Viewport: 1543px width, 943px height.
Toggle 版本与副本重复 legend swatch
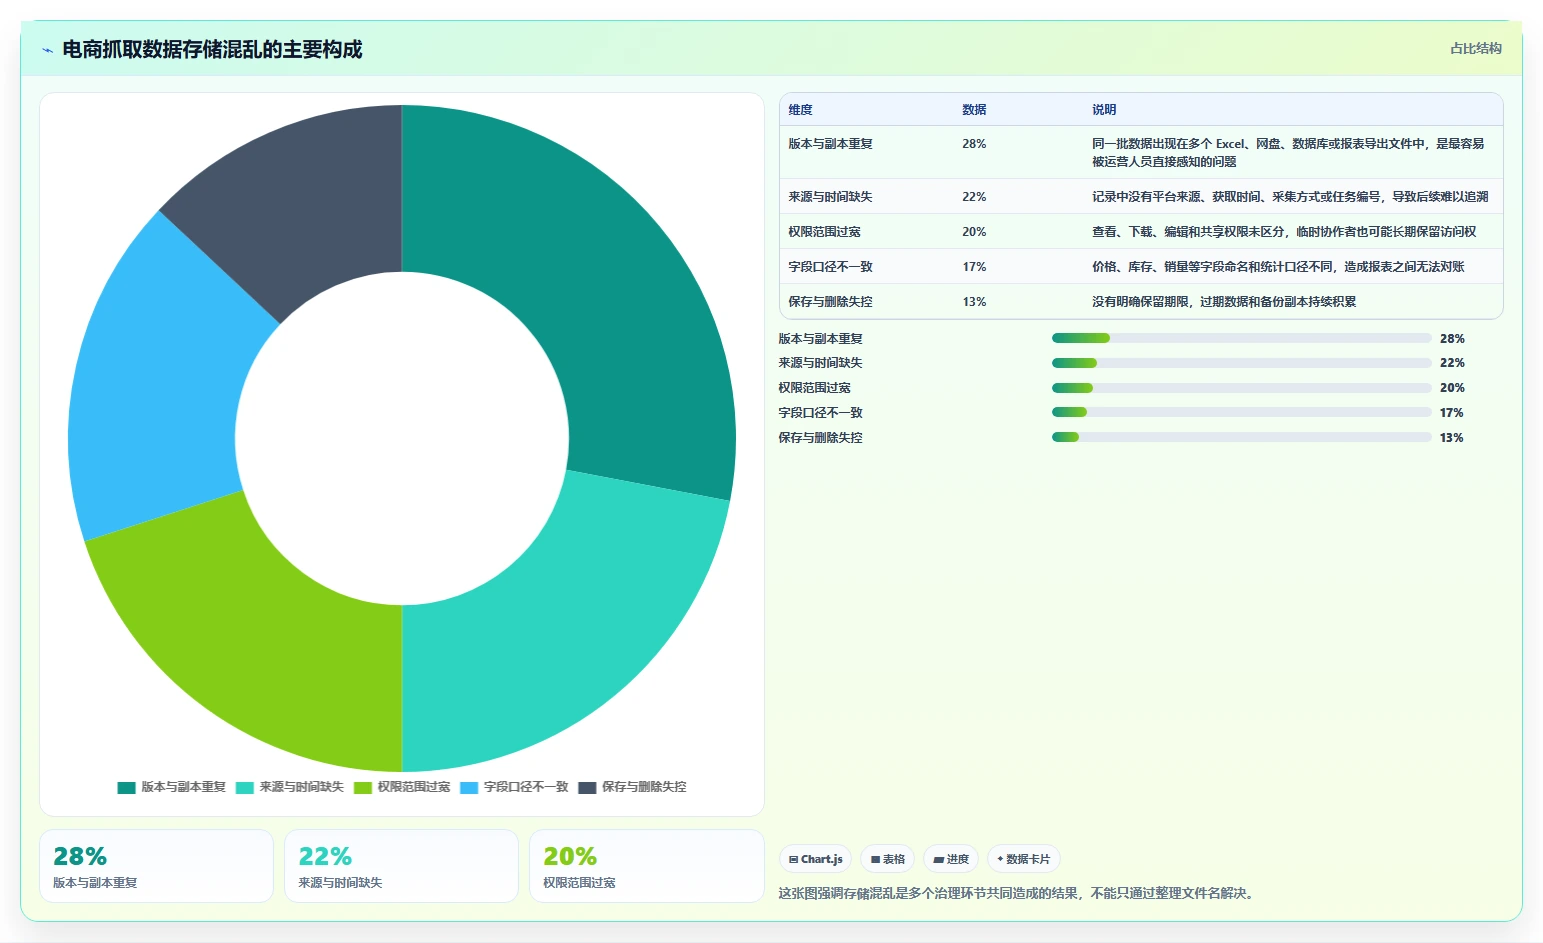point(126,788)
